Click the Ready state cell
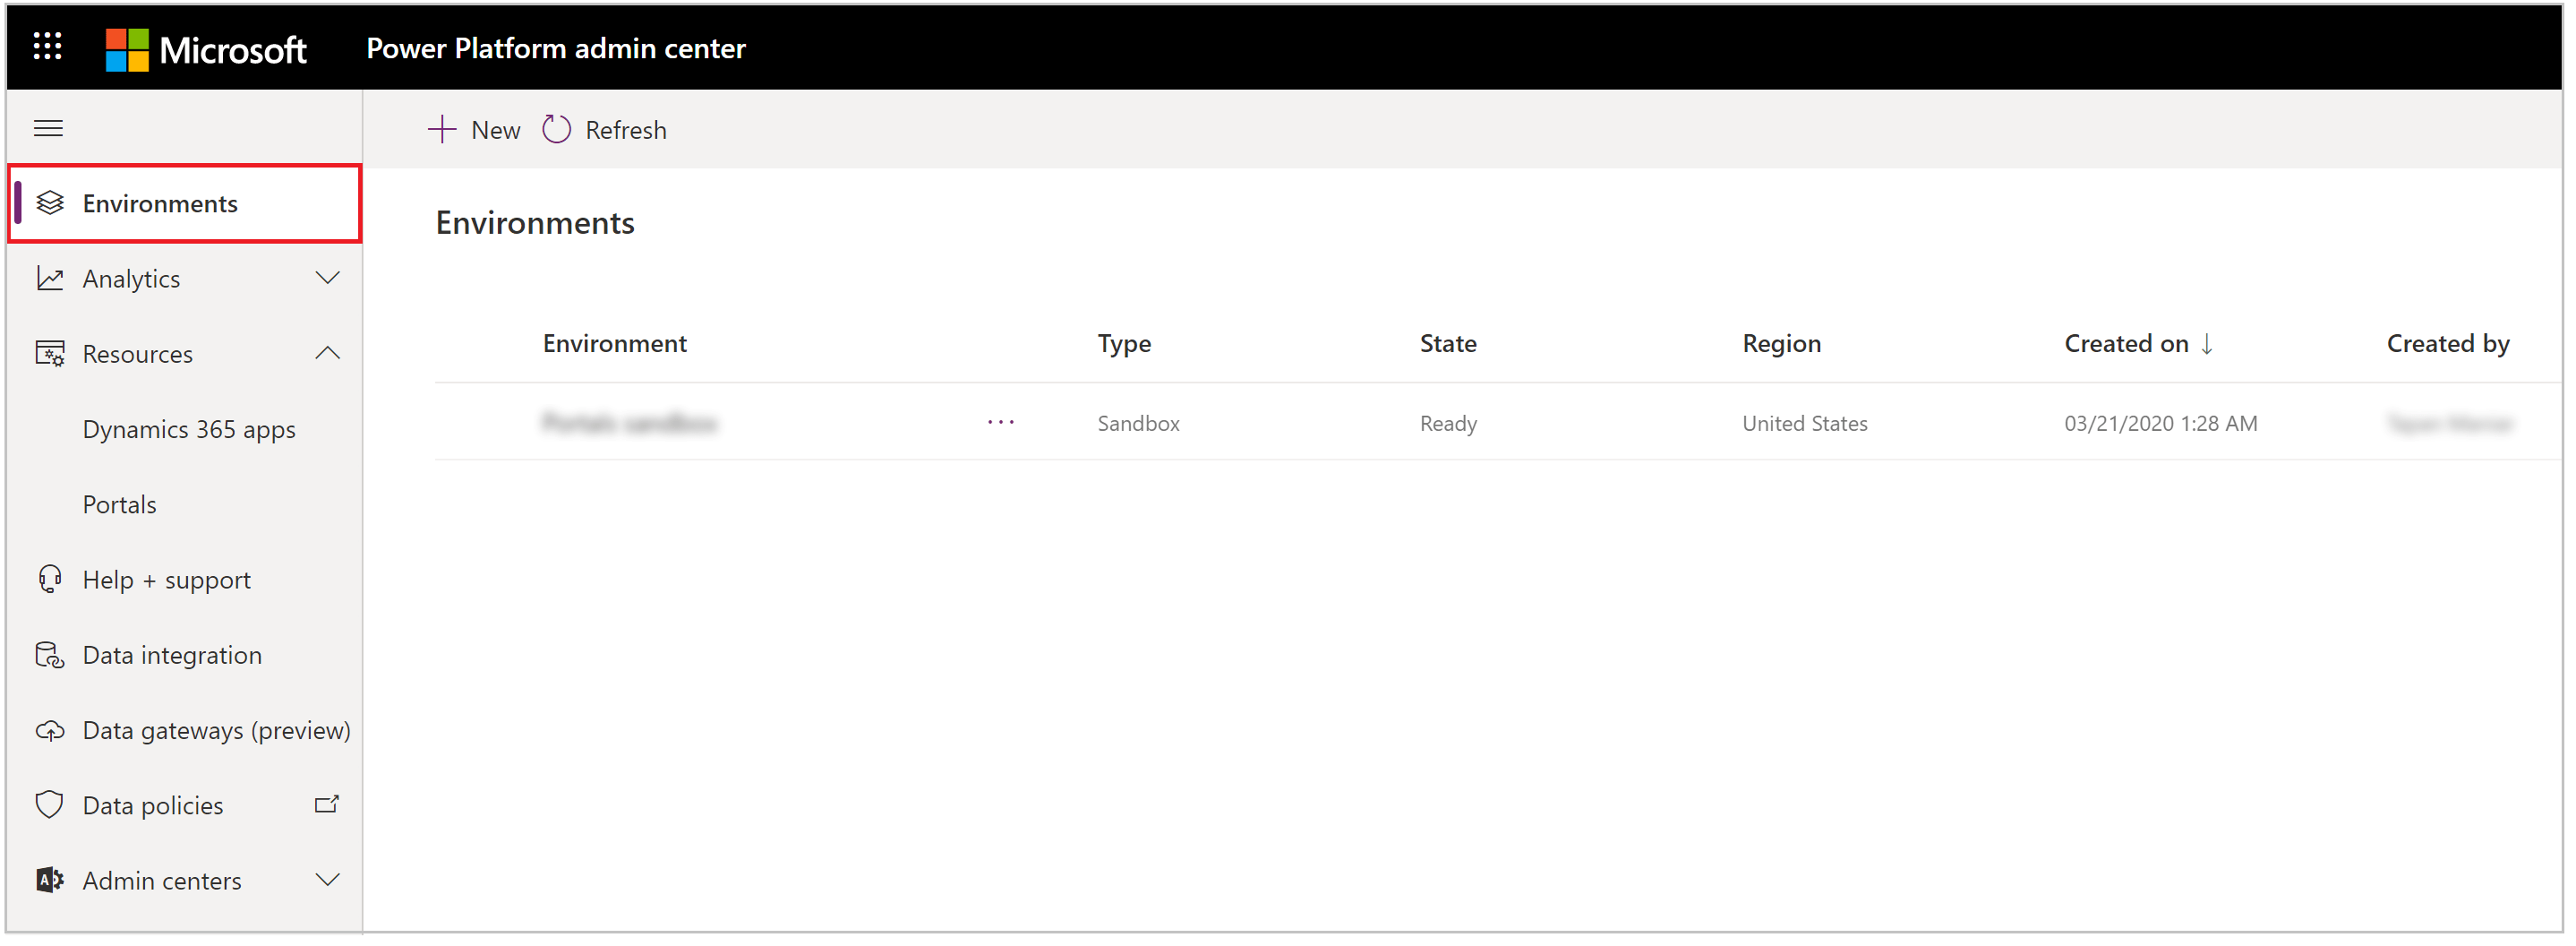Image resolution: width=2576 pixels, height=946 pixels. (1448, 424)
